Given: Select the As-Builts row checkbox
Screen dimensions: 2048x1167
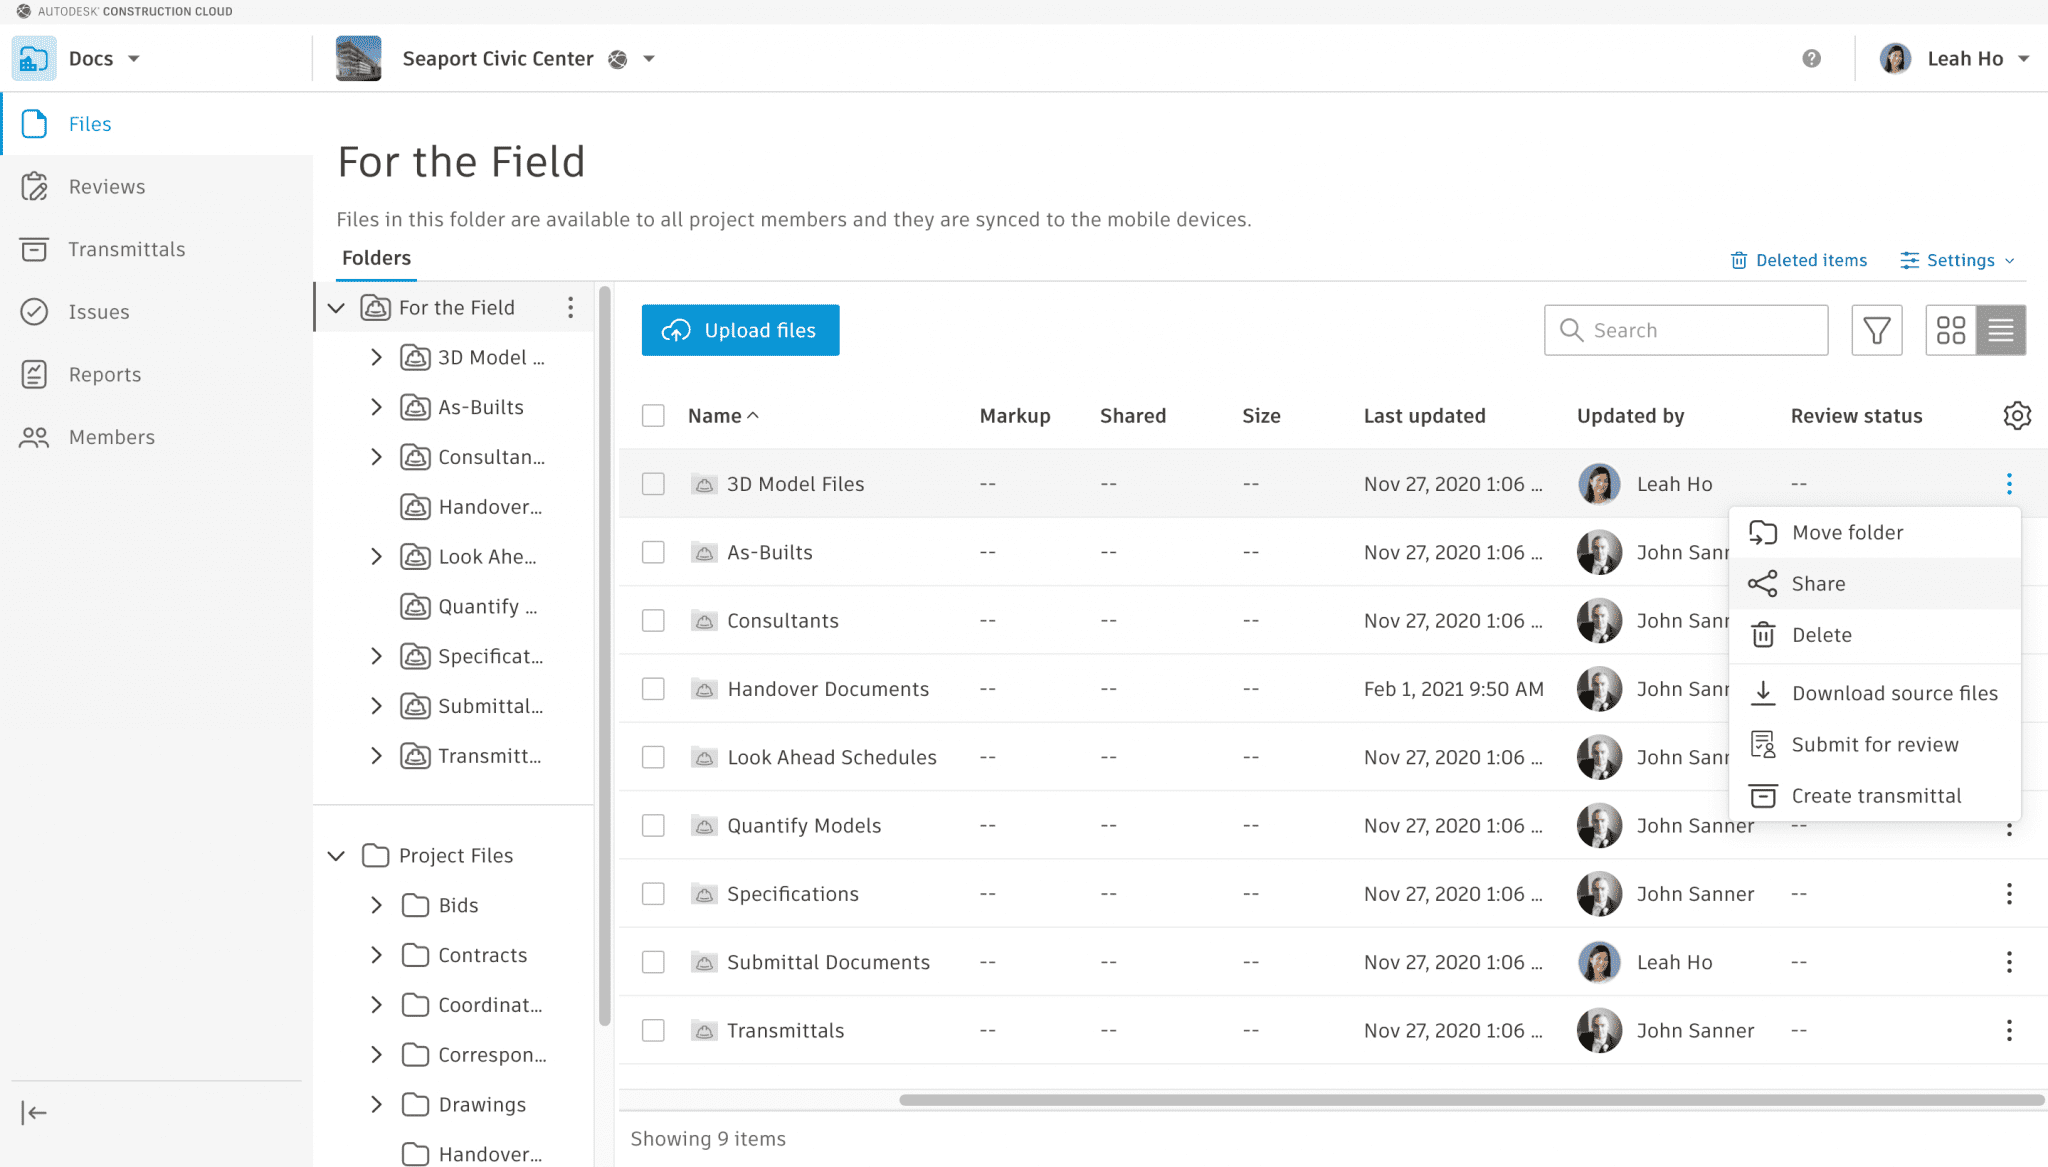Looking at the screenshot, I should click(653, 552).
